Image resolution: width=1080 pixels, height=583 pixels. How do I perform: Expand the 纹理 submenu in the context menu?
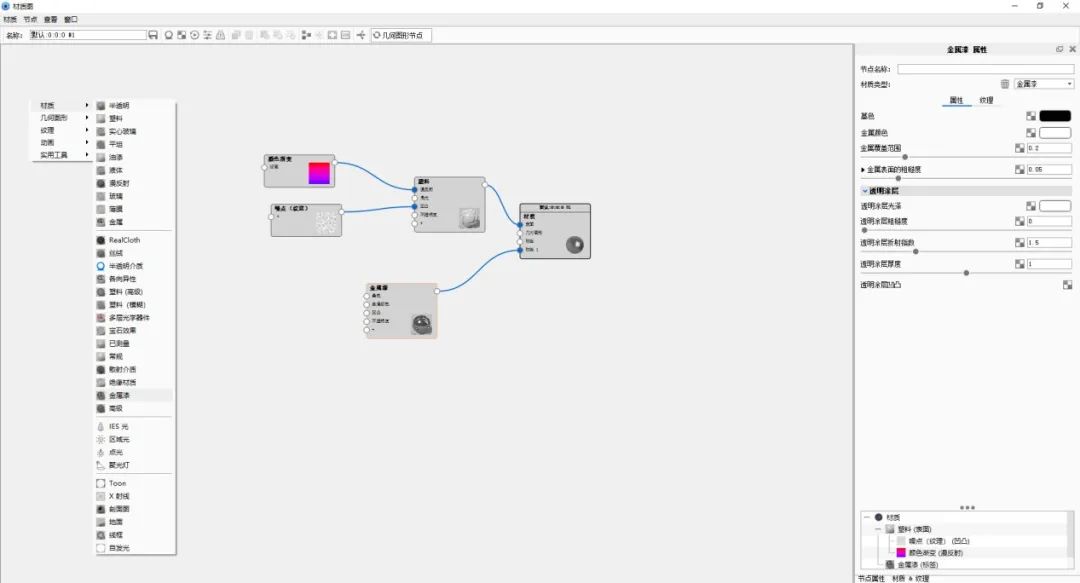pos(62,130)
